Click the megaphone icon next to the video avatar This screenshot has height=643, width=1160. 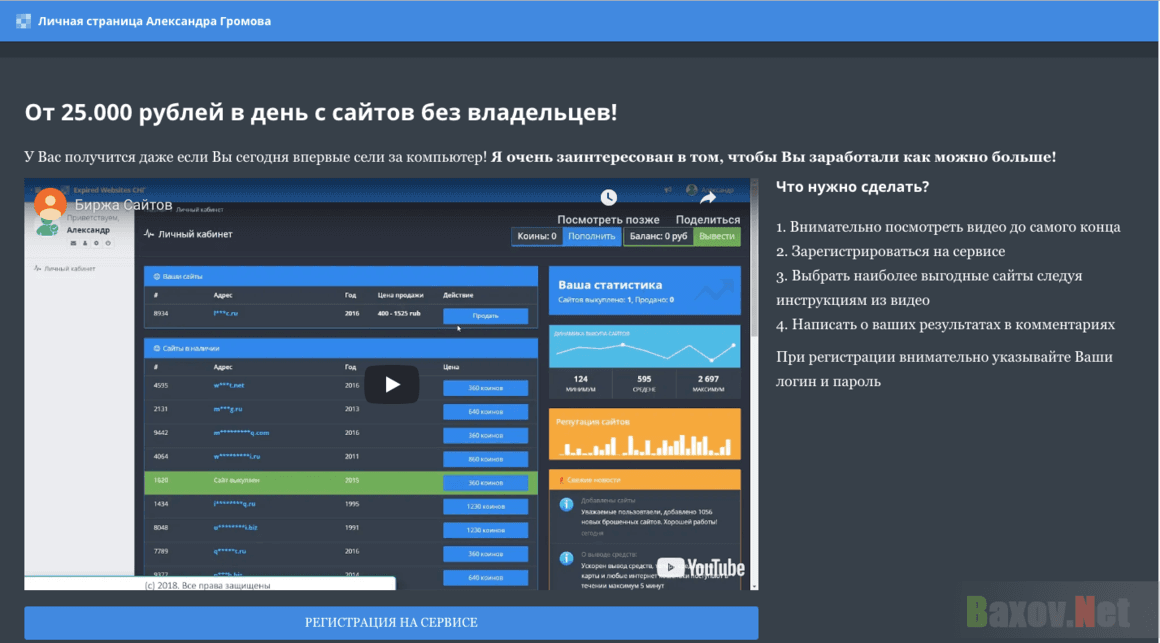(x=667, y=189)
